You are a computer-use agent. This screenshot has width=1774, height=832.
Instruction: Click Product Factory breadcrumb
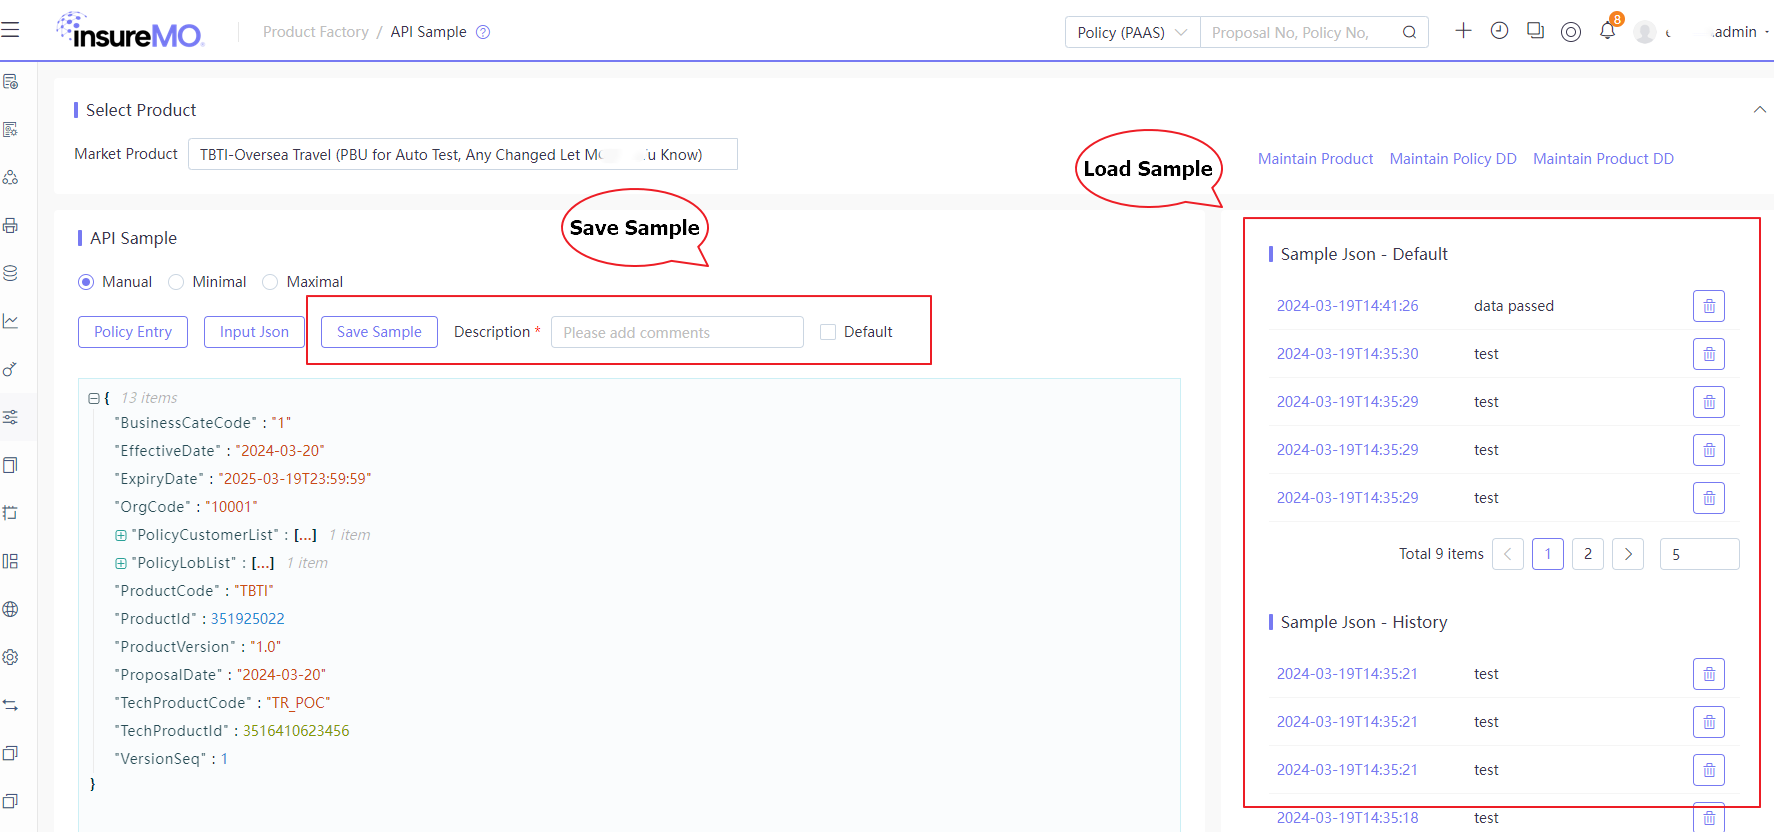316,32
